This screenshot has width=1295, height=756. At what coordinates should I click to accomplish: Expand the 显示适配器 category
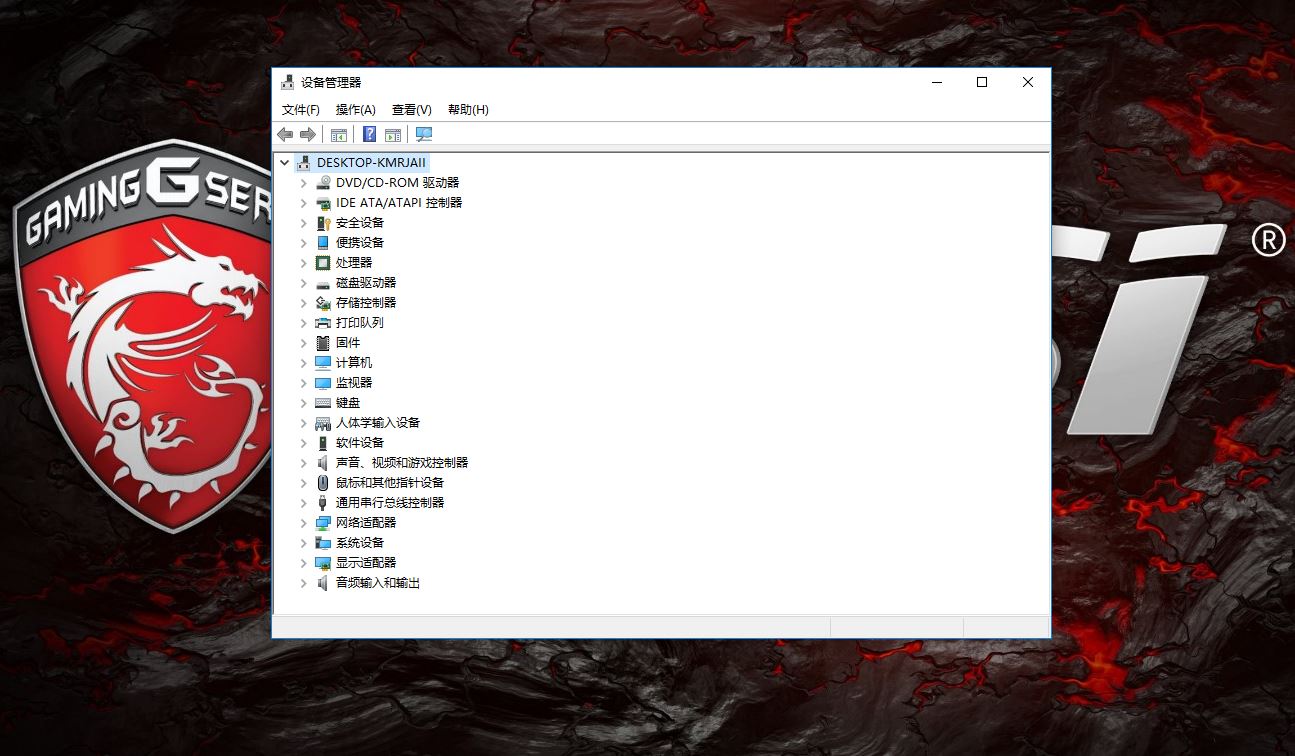[x=304, y=562]
